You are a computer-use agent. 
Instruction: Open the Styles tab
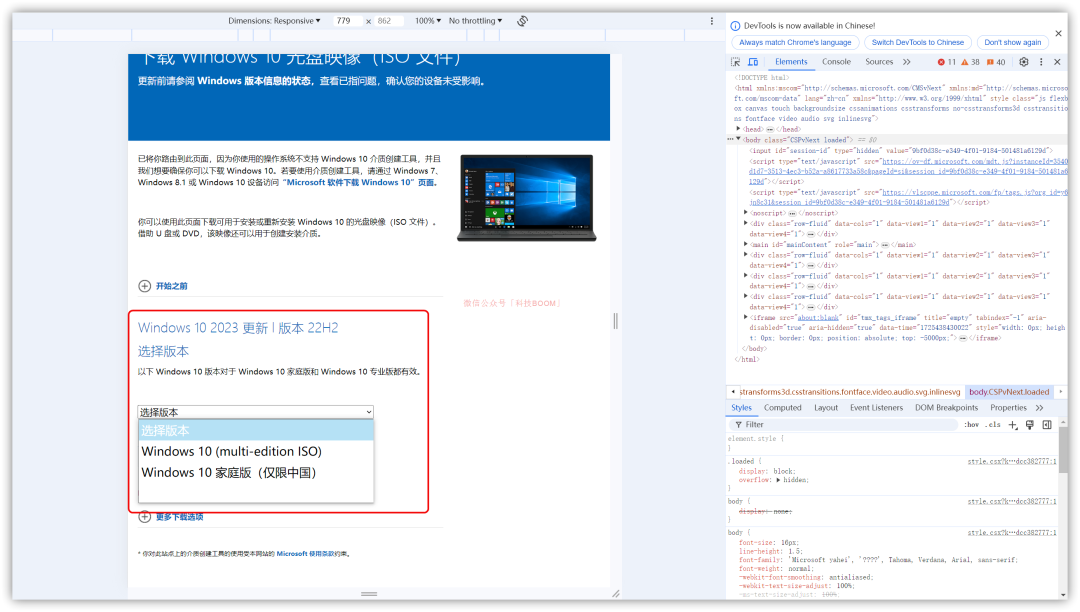(x=741, y=408)
